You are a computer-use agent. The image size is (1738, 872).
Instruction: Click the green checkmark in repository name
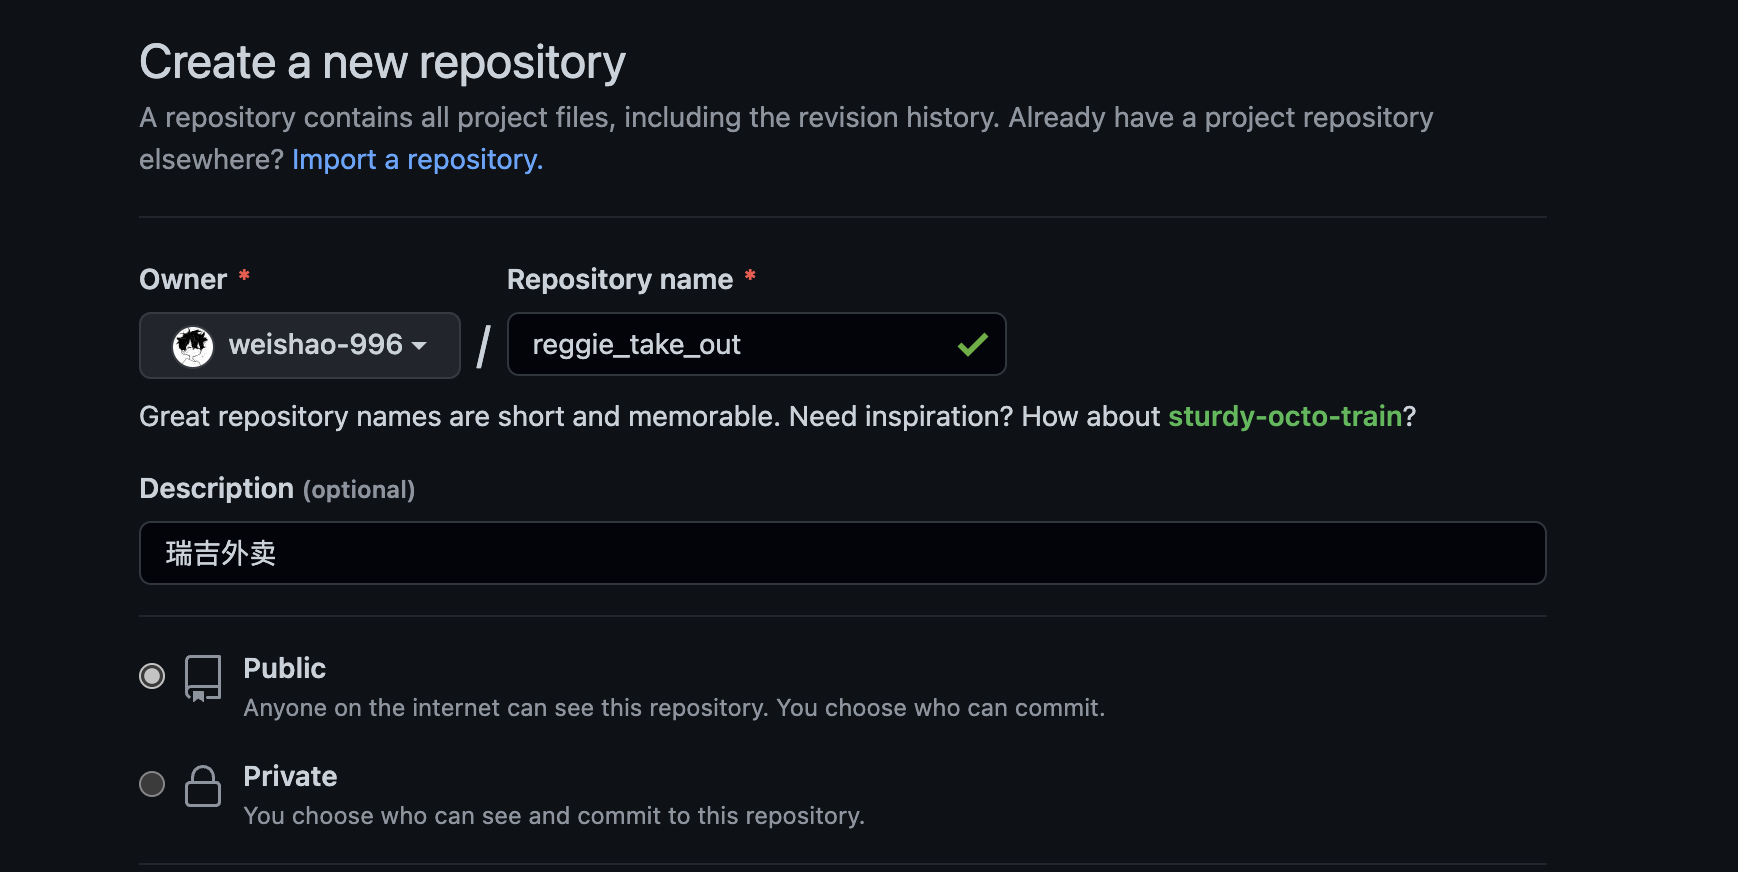point(972,345)
